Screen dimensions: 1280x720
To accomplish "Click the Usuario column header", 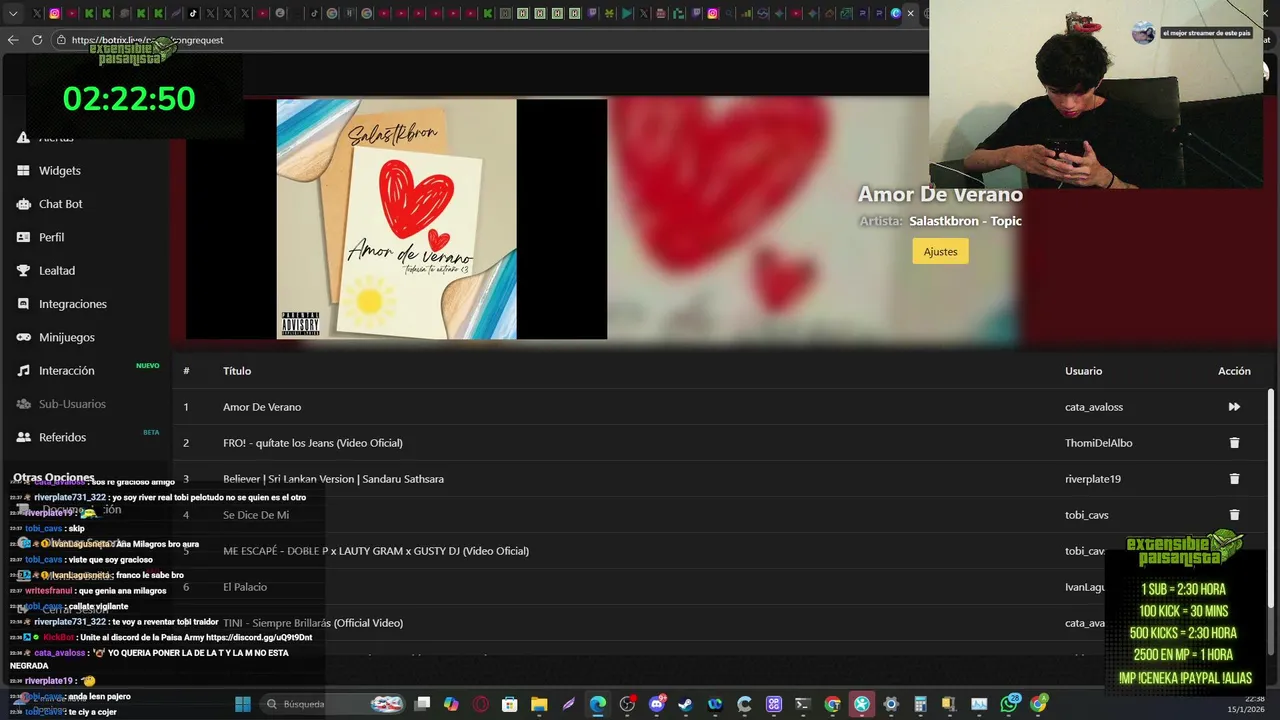I will (x=1083, y=371).
